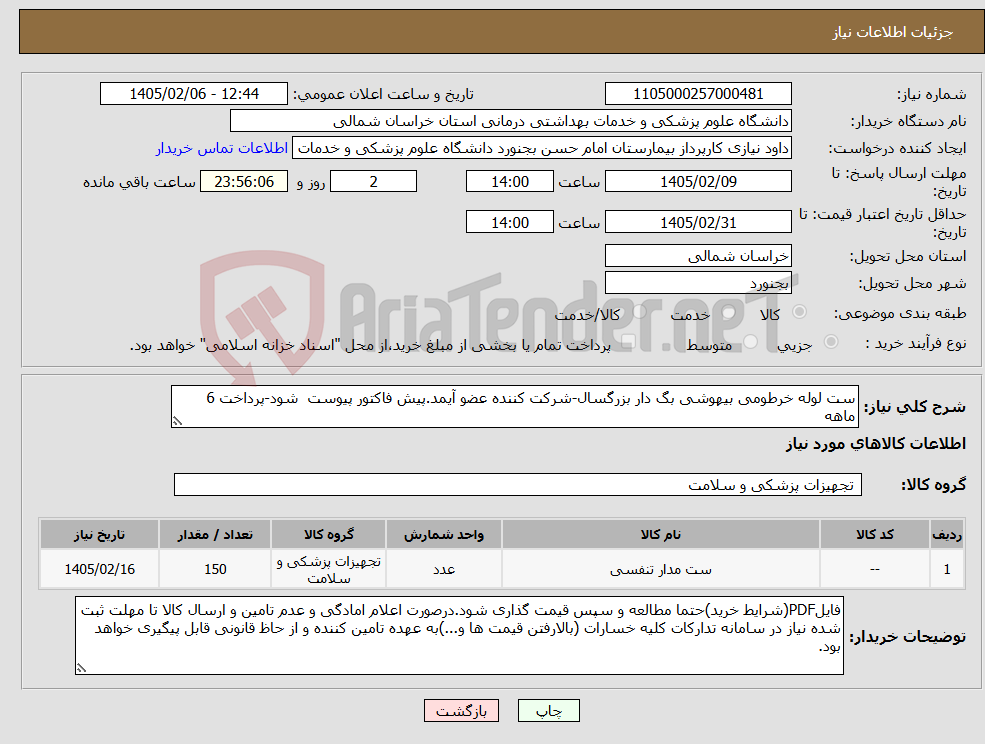Screen dimensions: 985x744
Task: Click the item code cell showing --
Action: tap(874, 569)
